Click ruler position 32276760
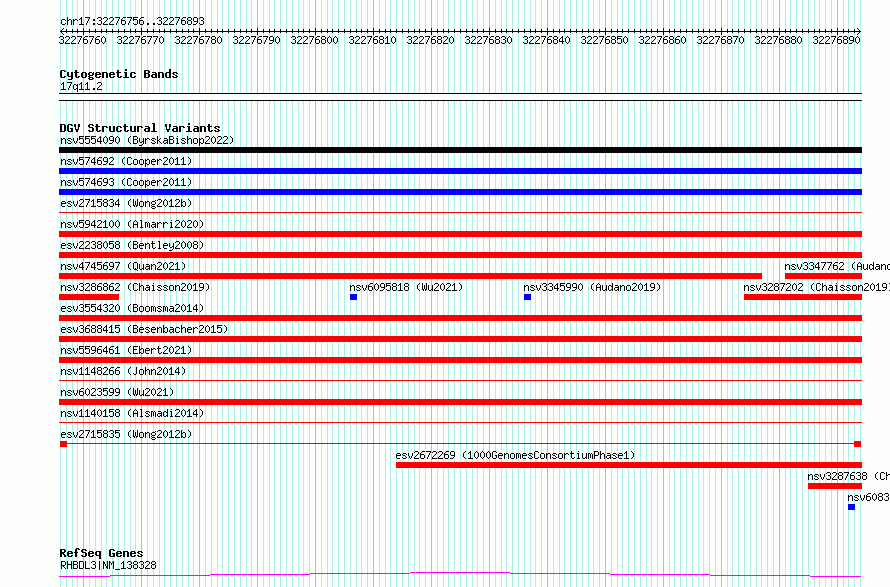The image size is (890, 587). tap(83, 40)
